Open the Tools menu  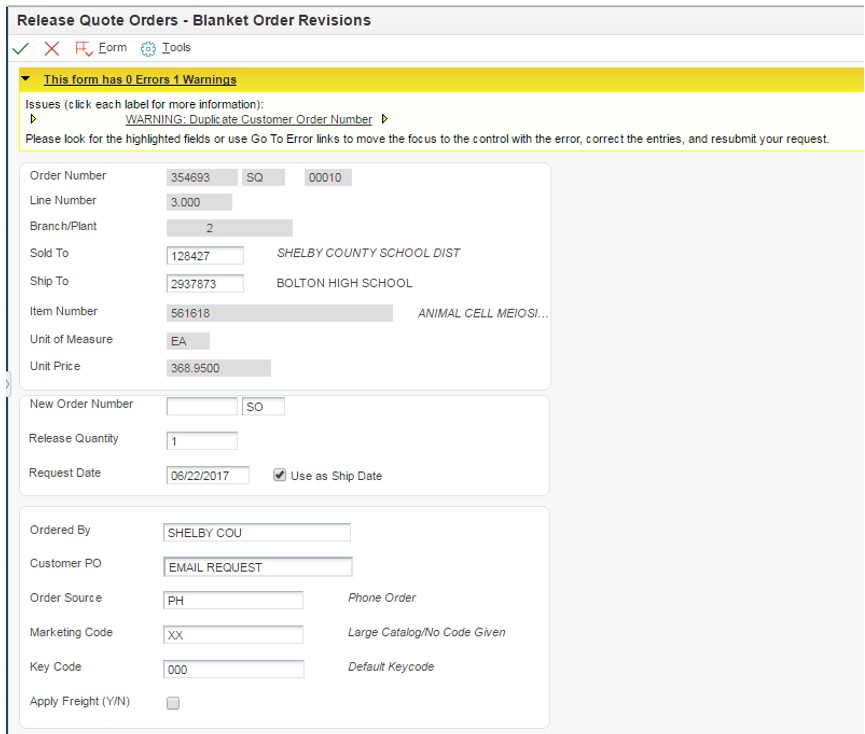(176, 48)
